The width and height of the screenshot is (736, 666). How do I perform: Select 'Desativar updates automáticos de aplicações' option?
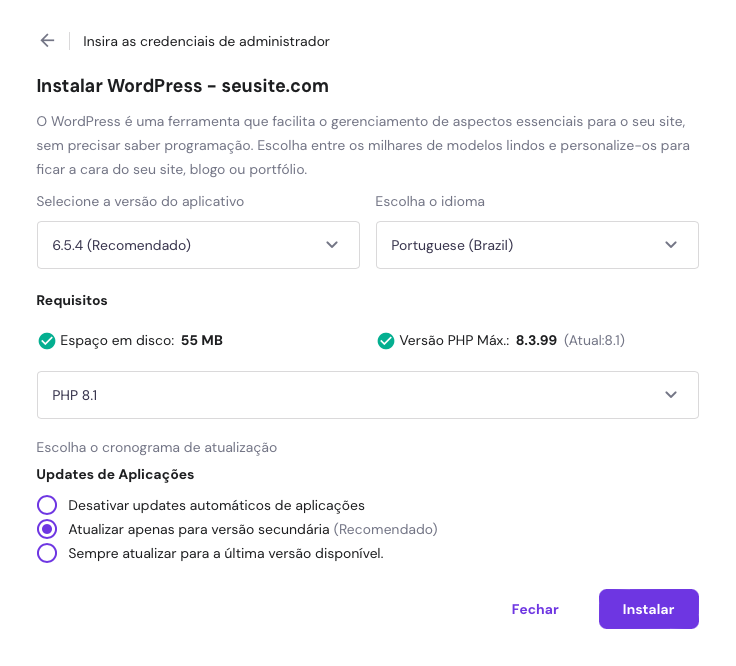tap(47, 505)
